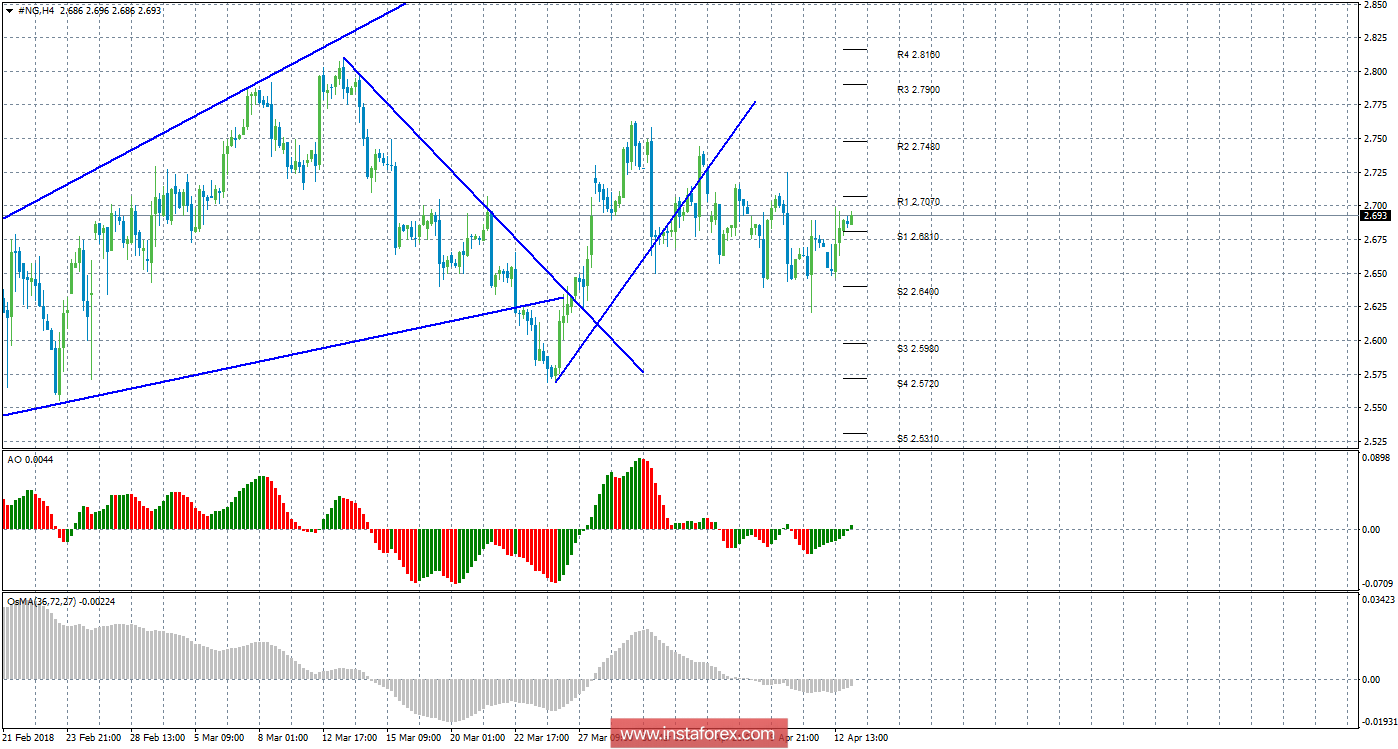Click 2.600 on the price axis
The width and height of the screenshot is (1398, 749).
click(x=1375, y=341)
